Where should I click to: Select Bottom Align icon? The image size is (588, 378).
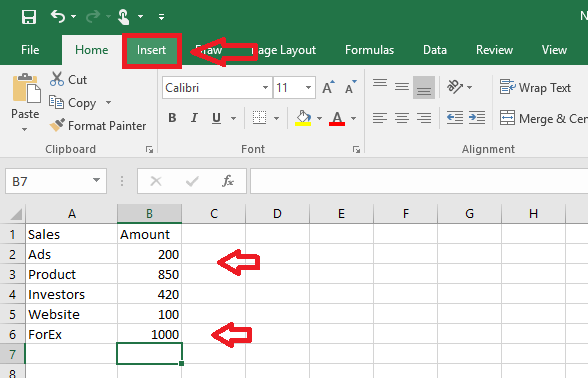click(x=424, y=87)
